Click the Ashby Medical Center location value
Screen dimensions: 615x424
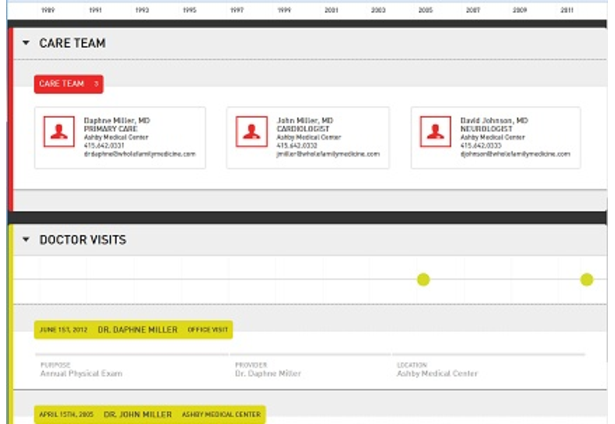437,373
